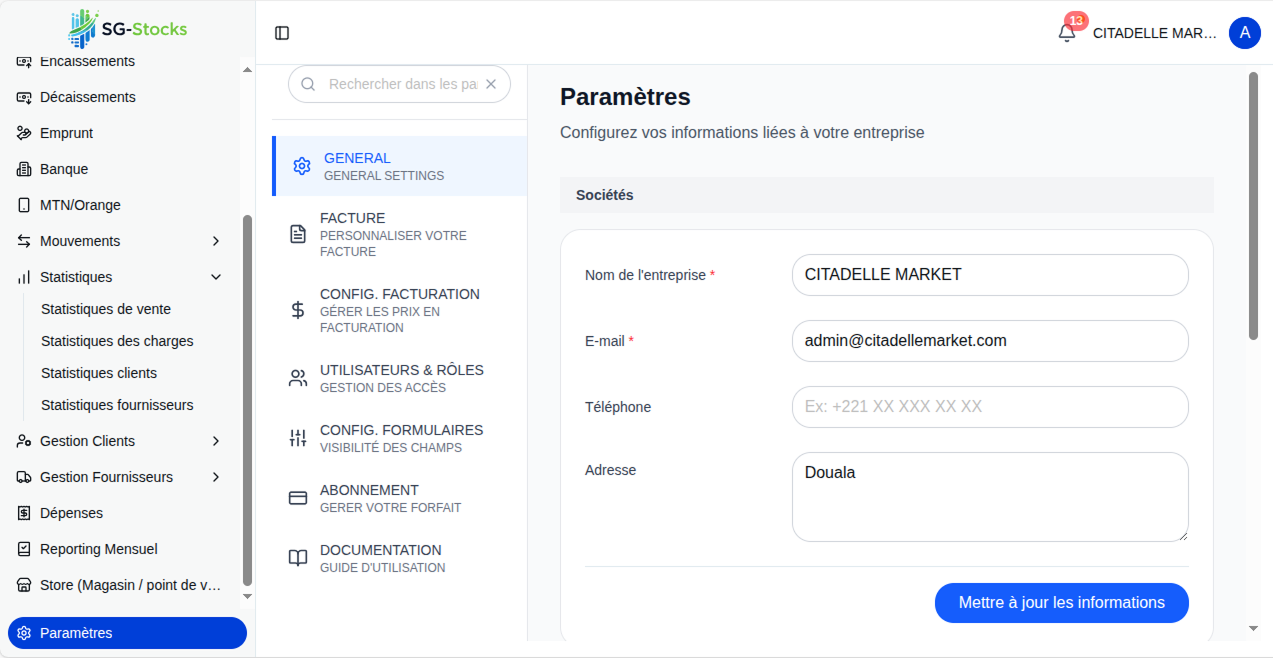The width and height of the screenshot is (1273, 658).
Task: Click the Utilisateurs & Rôles people icon
Action: (298, 378)
